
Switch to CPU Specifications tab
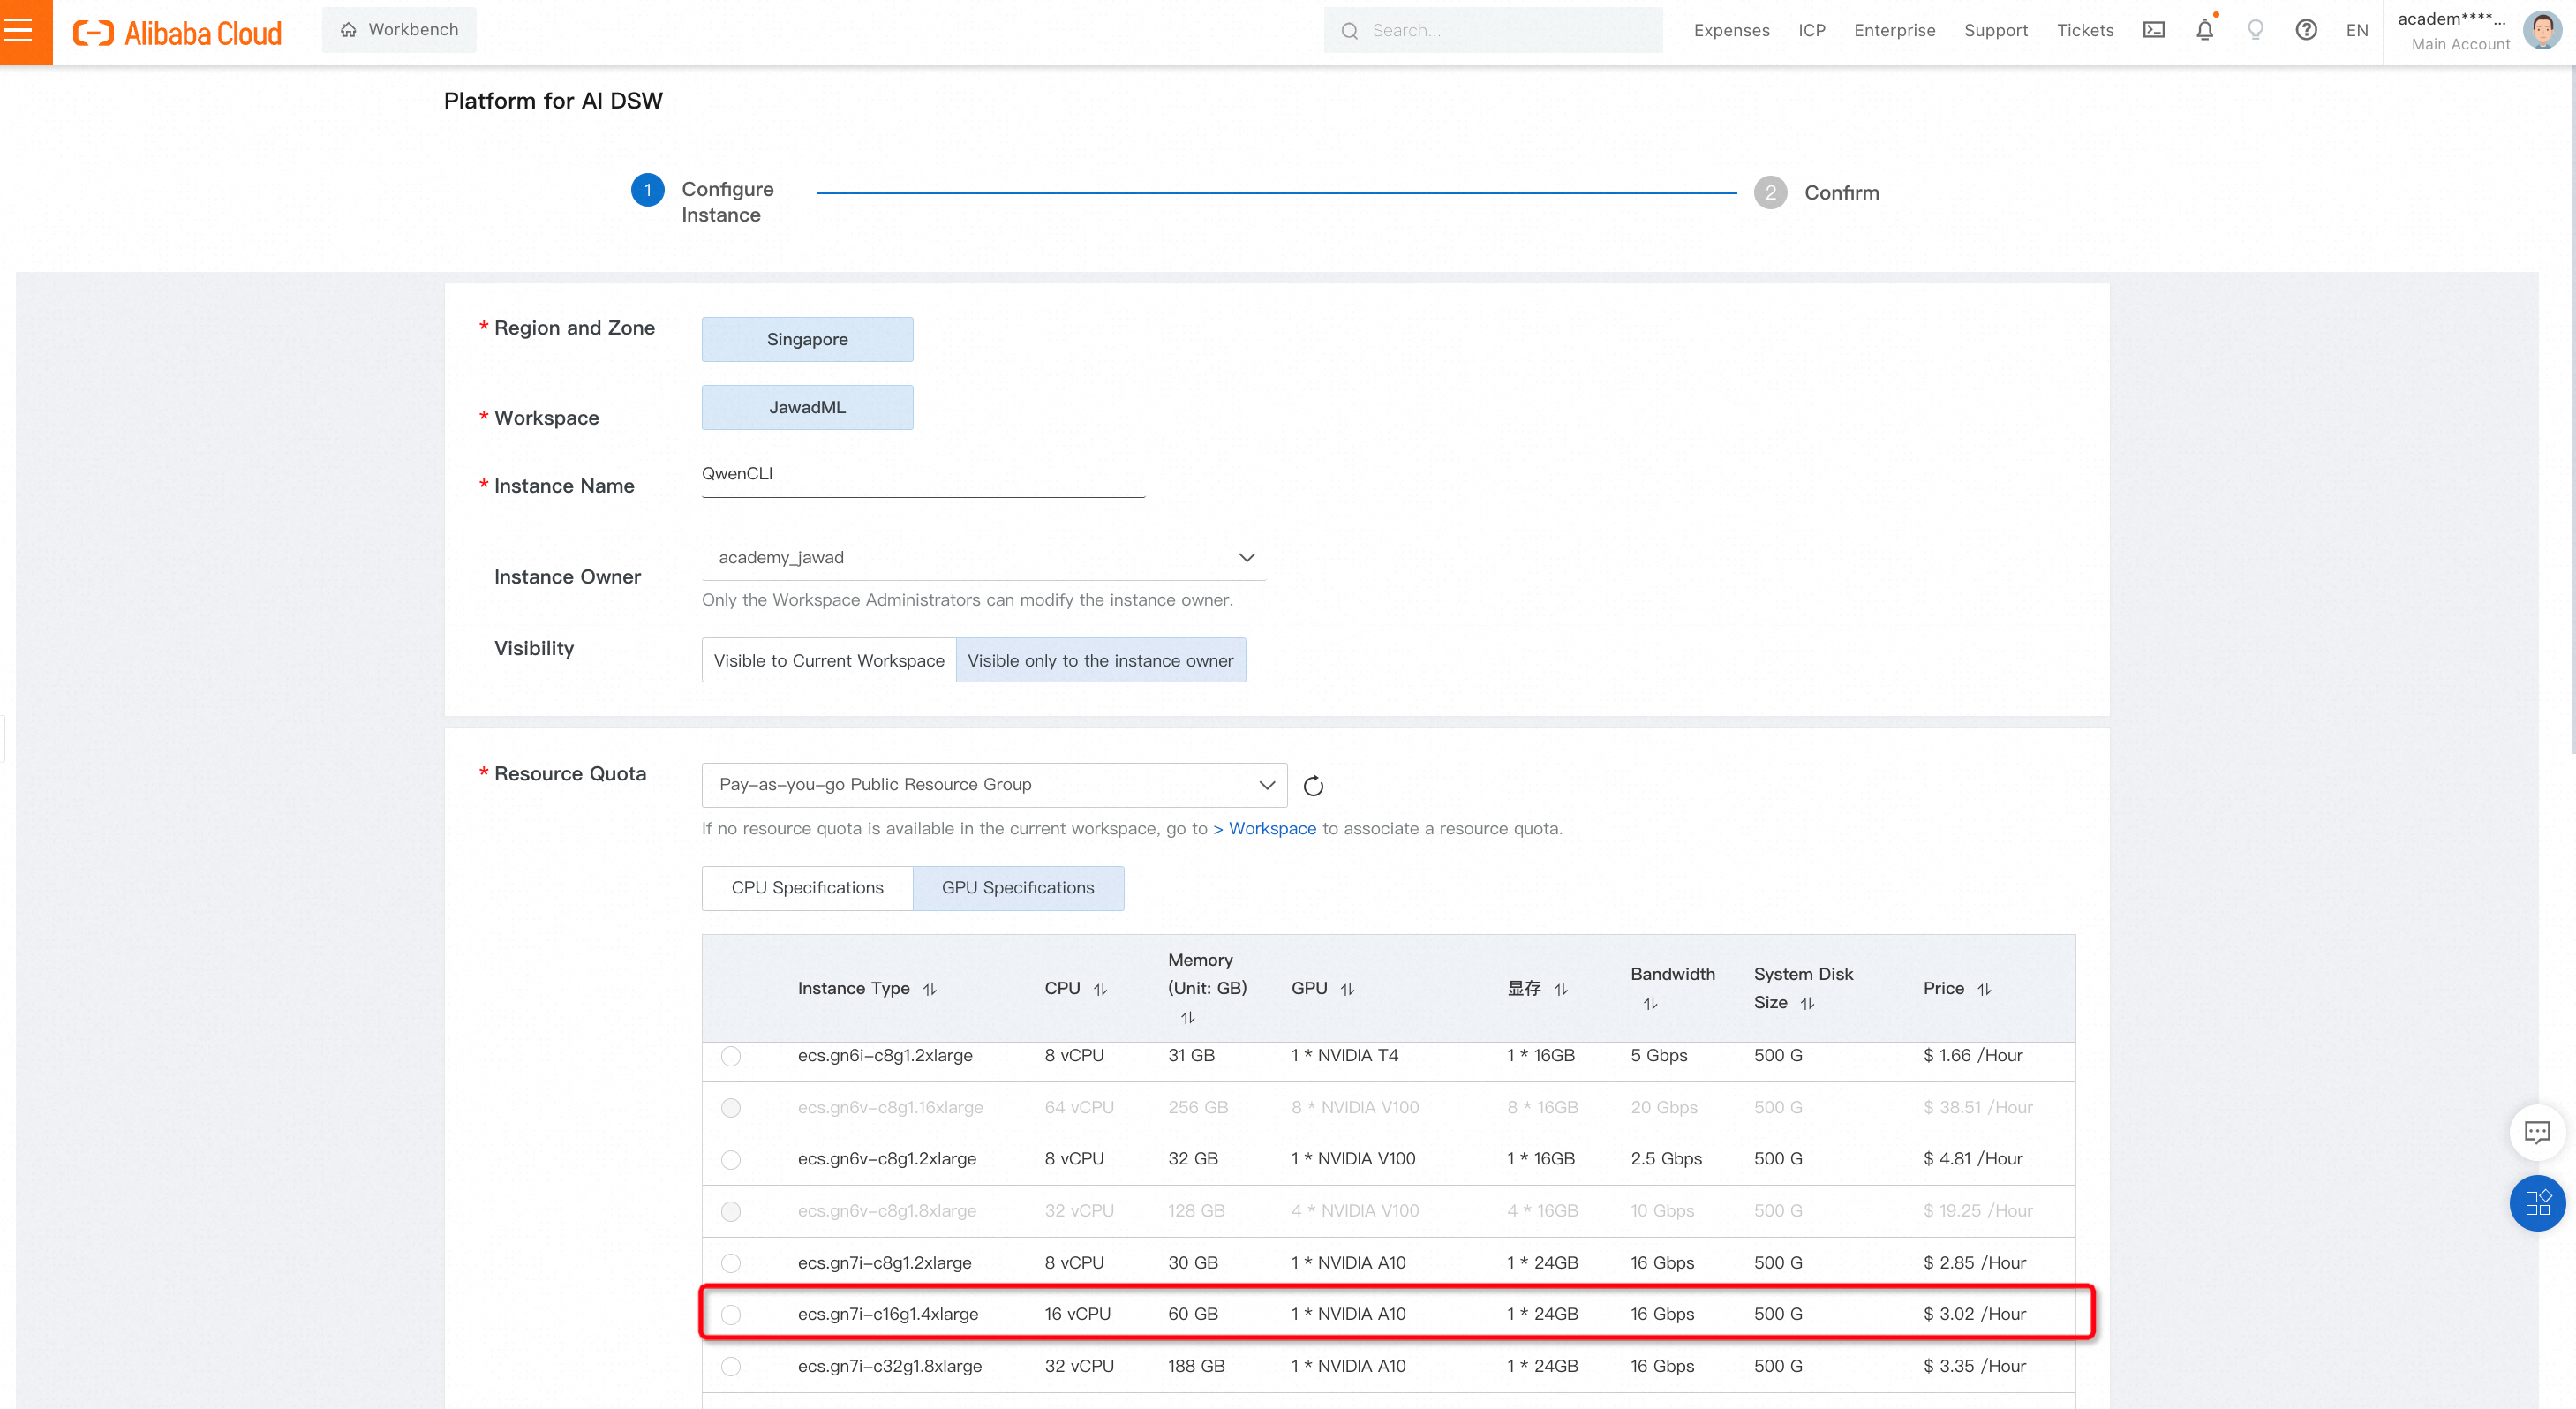807,888
